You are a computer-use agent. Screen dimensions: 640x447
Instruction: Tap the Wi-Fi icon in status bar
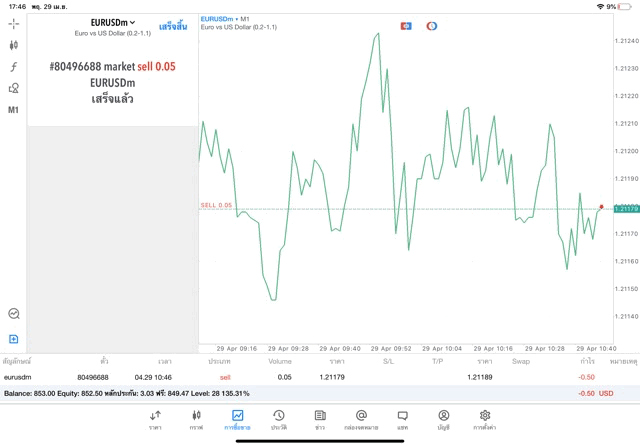tap(600, 7)
